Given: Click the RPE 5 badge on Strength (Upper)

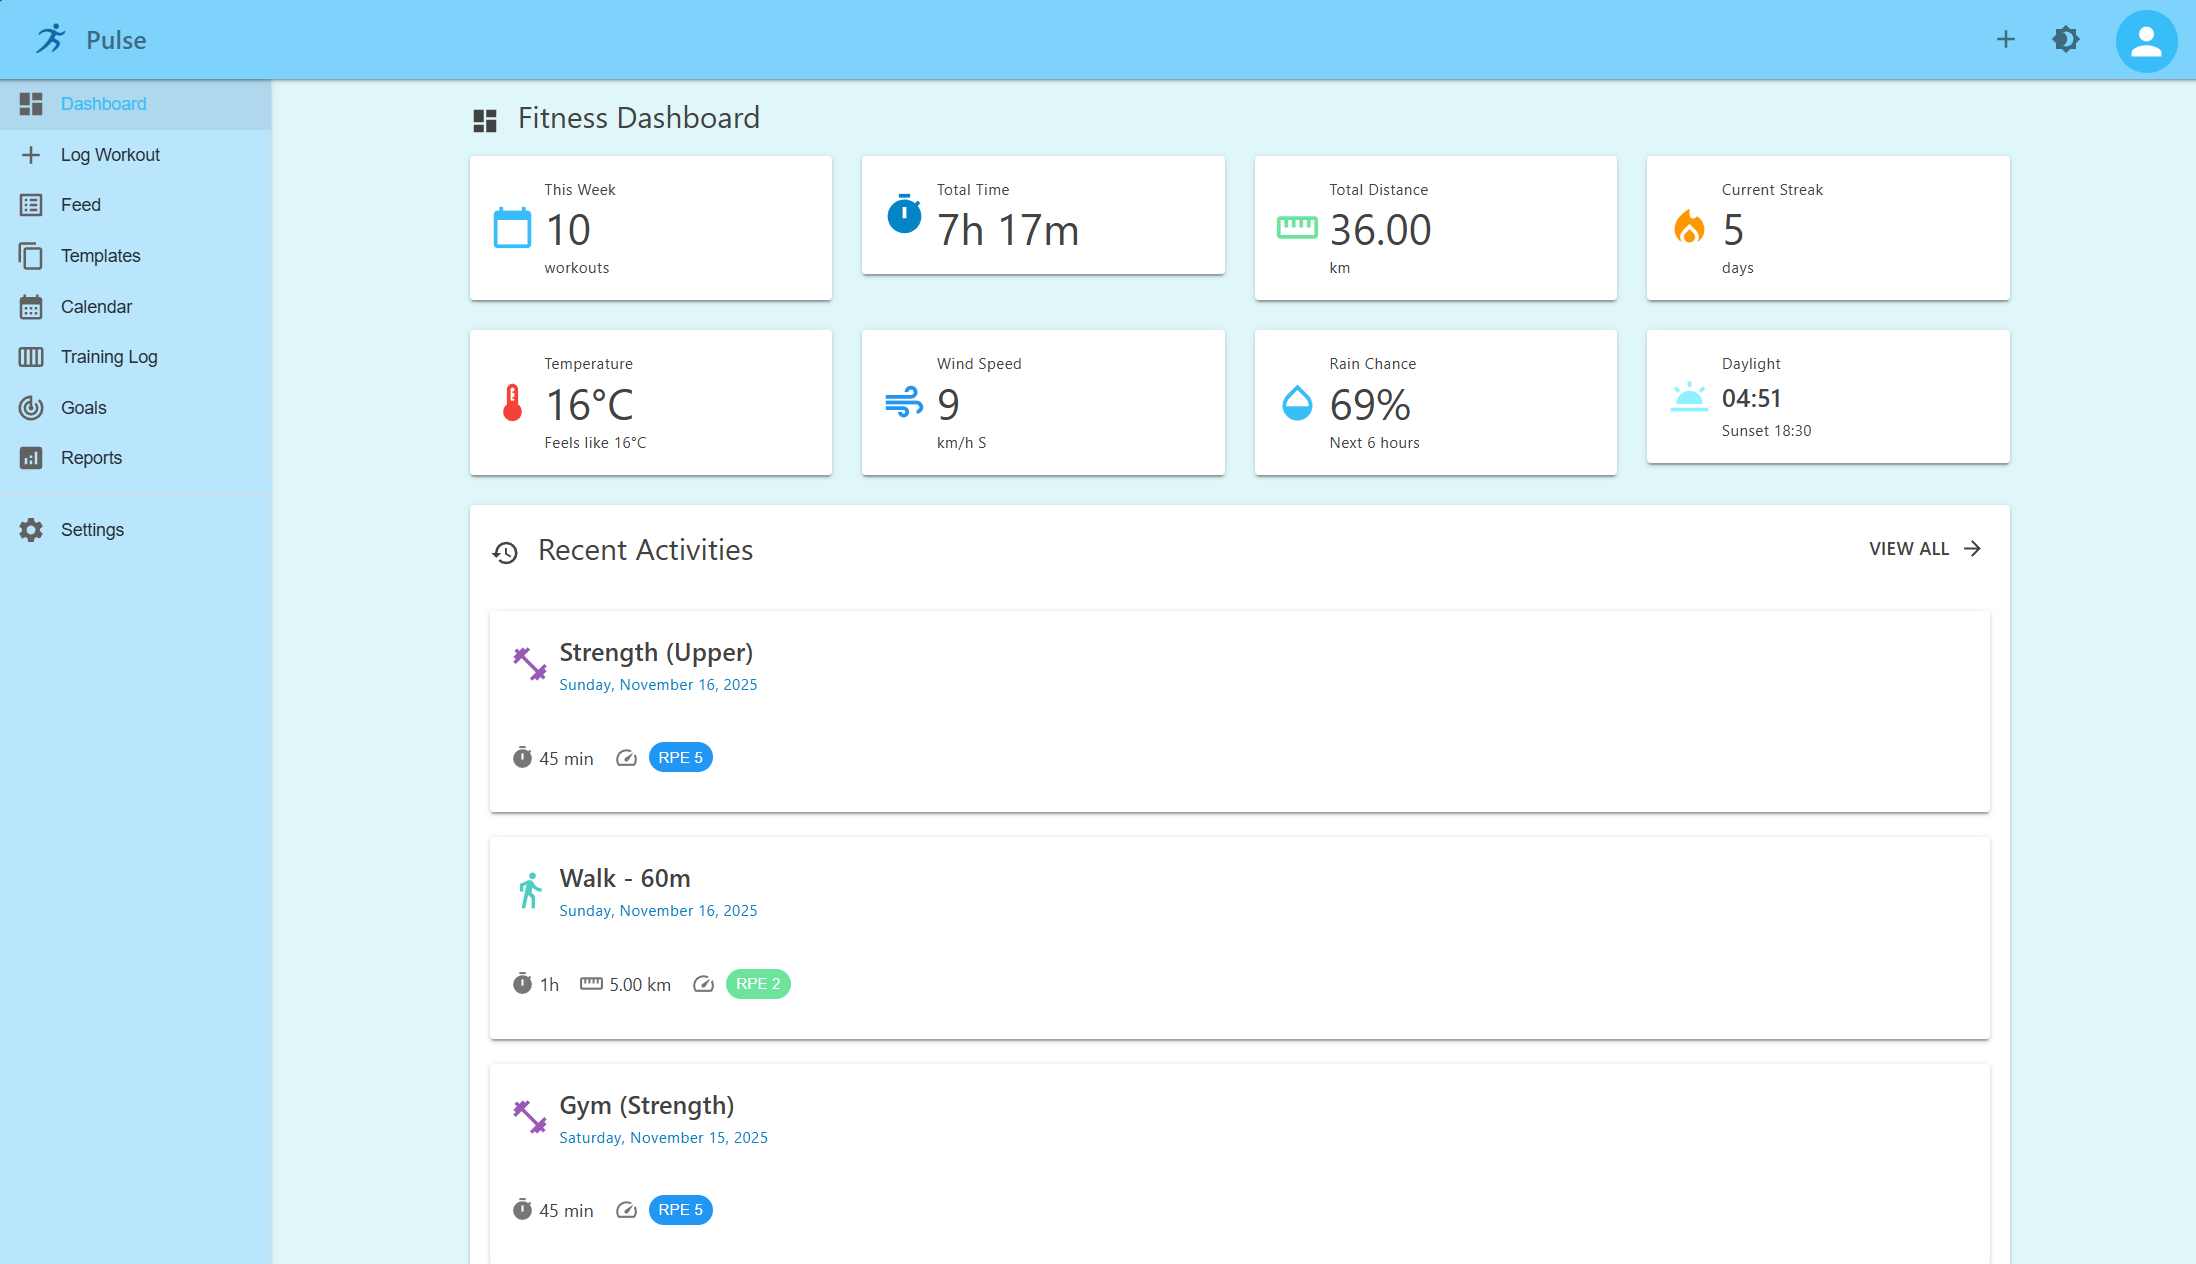Looking at the screenshot, I should point(680,757).
